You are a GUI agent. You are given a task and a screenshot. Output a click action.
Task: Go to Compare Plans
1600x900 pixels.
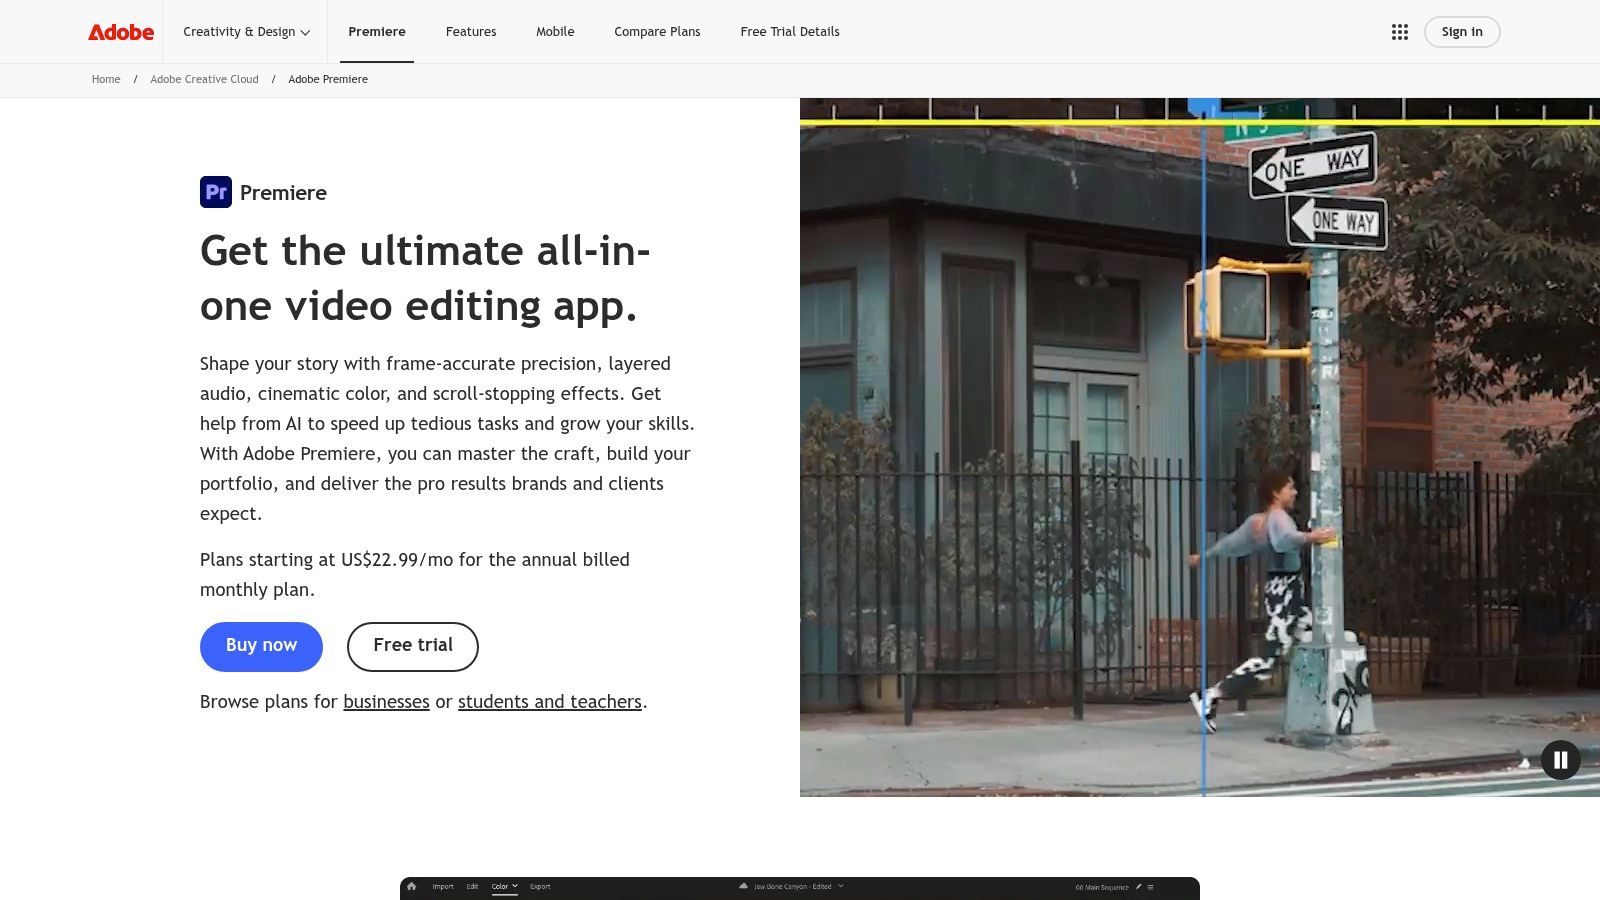pos(657,32)
